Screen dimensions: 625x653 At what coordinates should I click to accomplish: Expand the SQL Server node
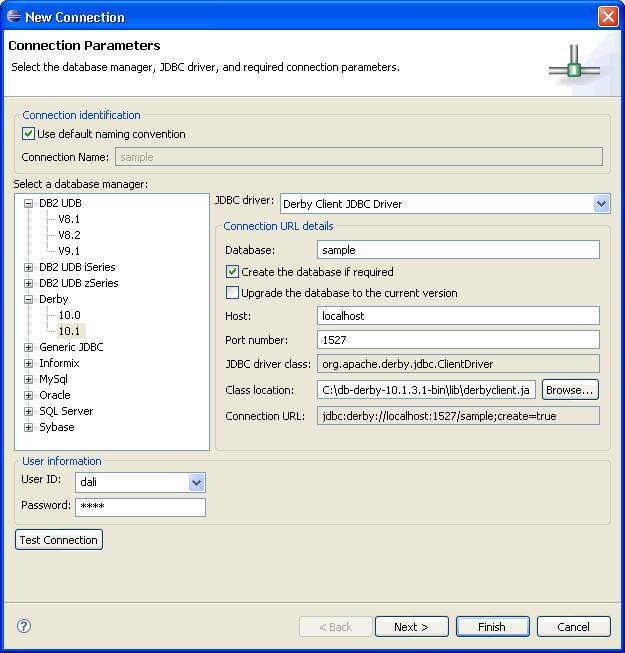click(28, 411)
